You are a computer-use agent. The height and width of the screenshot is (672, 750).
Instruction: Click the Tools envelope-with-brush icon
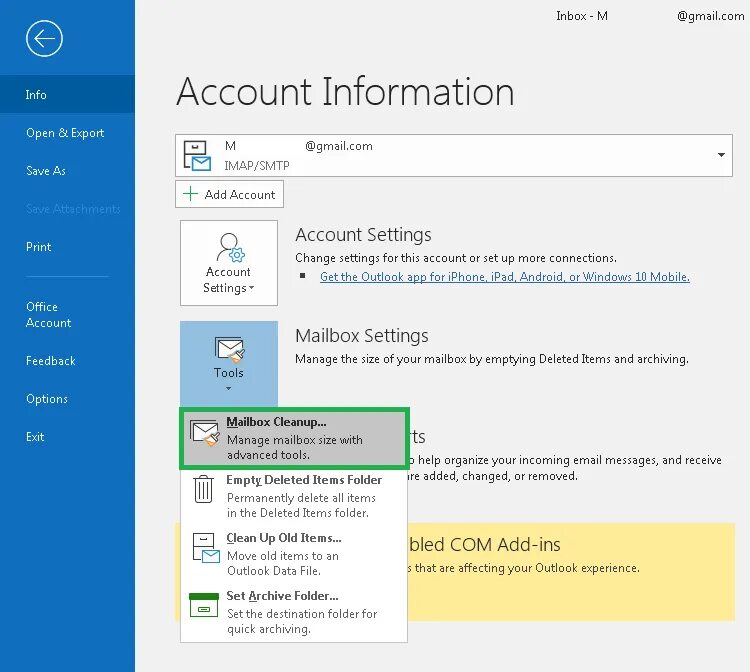point(230,349)
